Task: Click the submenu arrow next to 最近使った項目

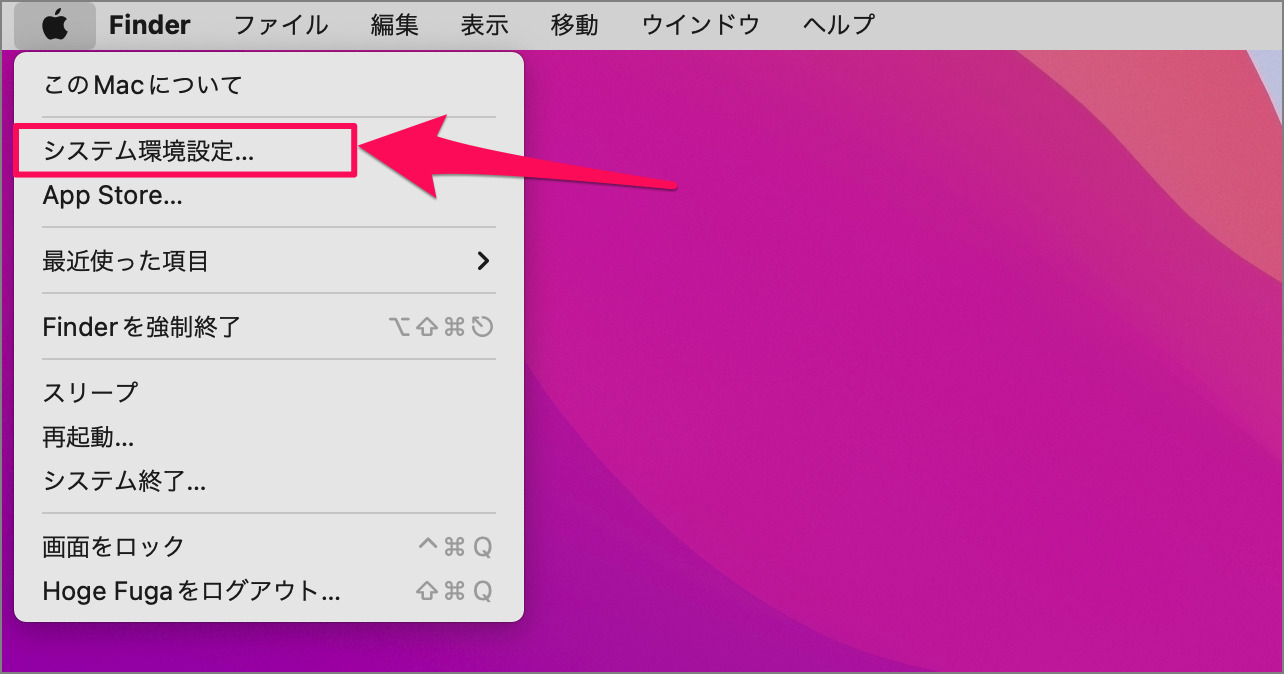Action: coord(483,261)
